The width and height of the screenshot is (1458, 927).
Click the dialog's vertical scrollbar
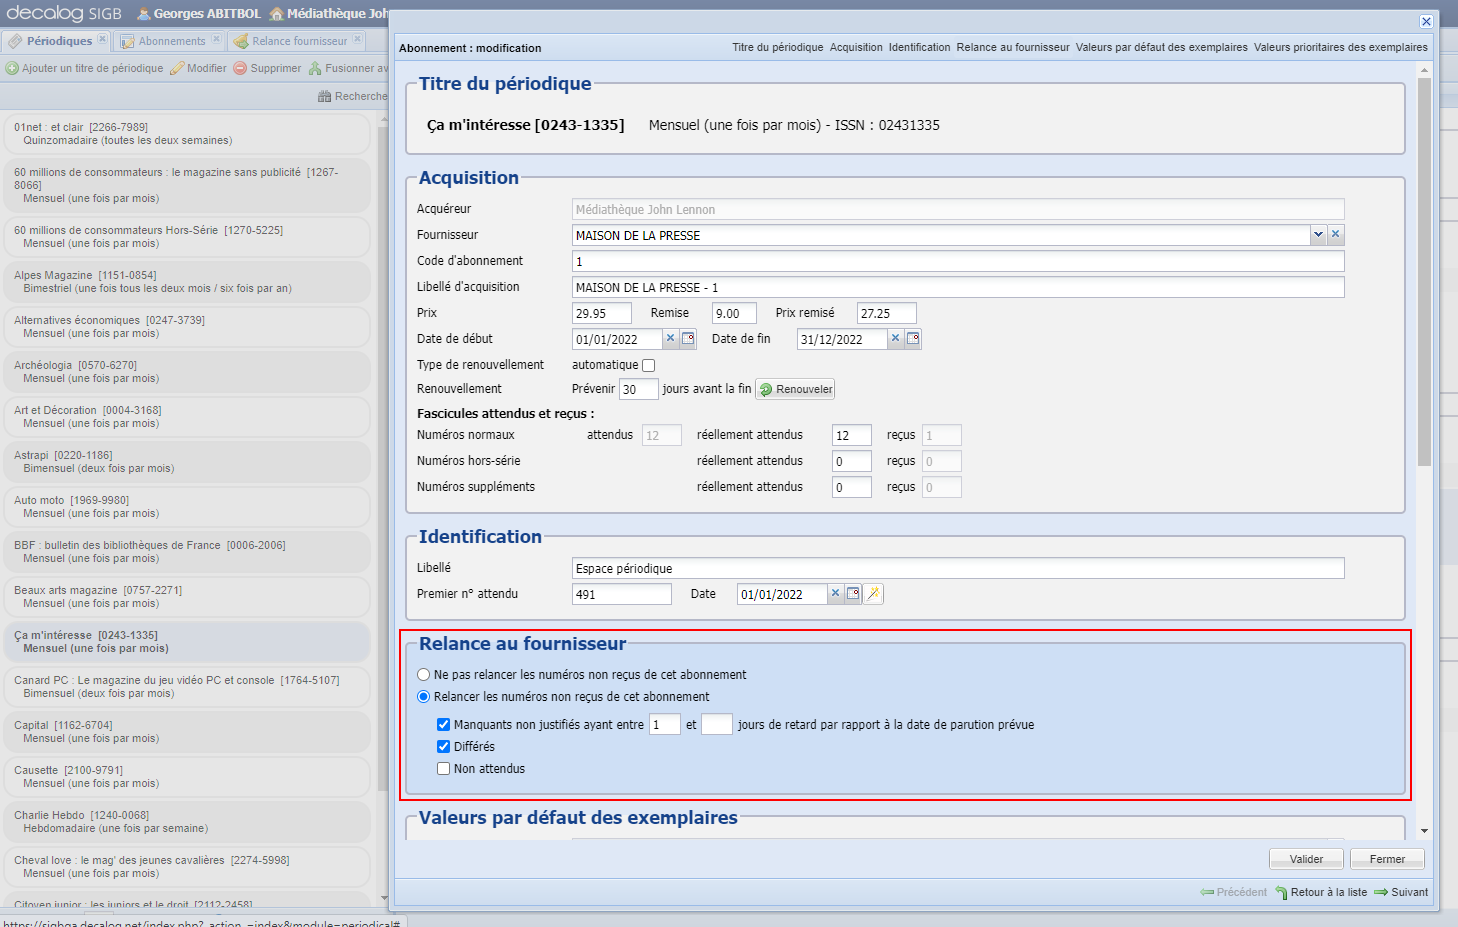click(1424, 270)
